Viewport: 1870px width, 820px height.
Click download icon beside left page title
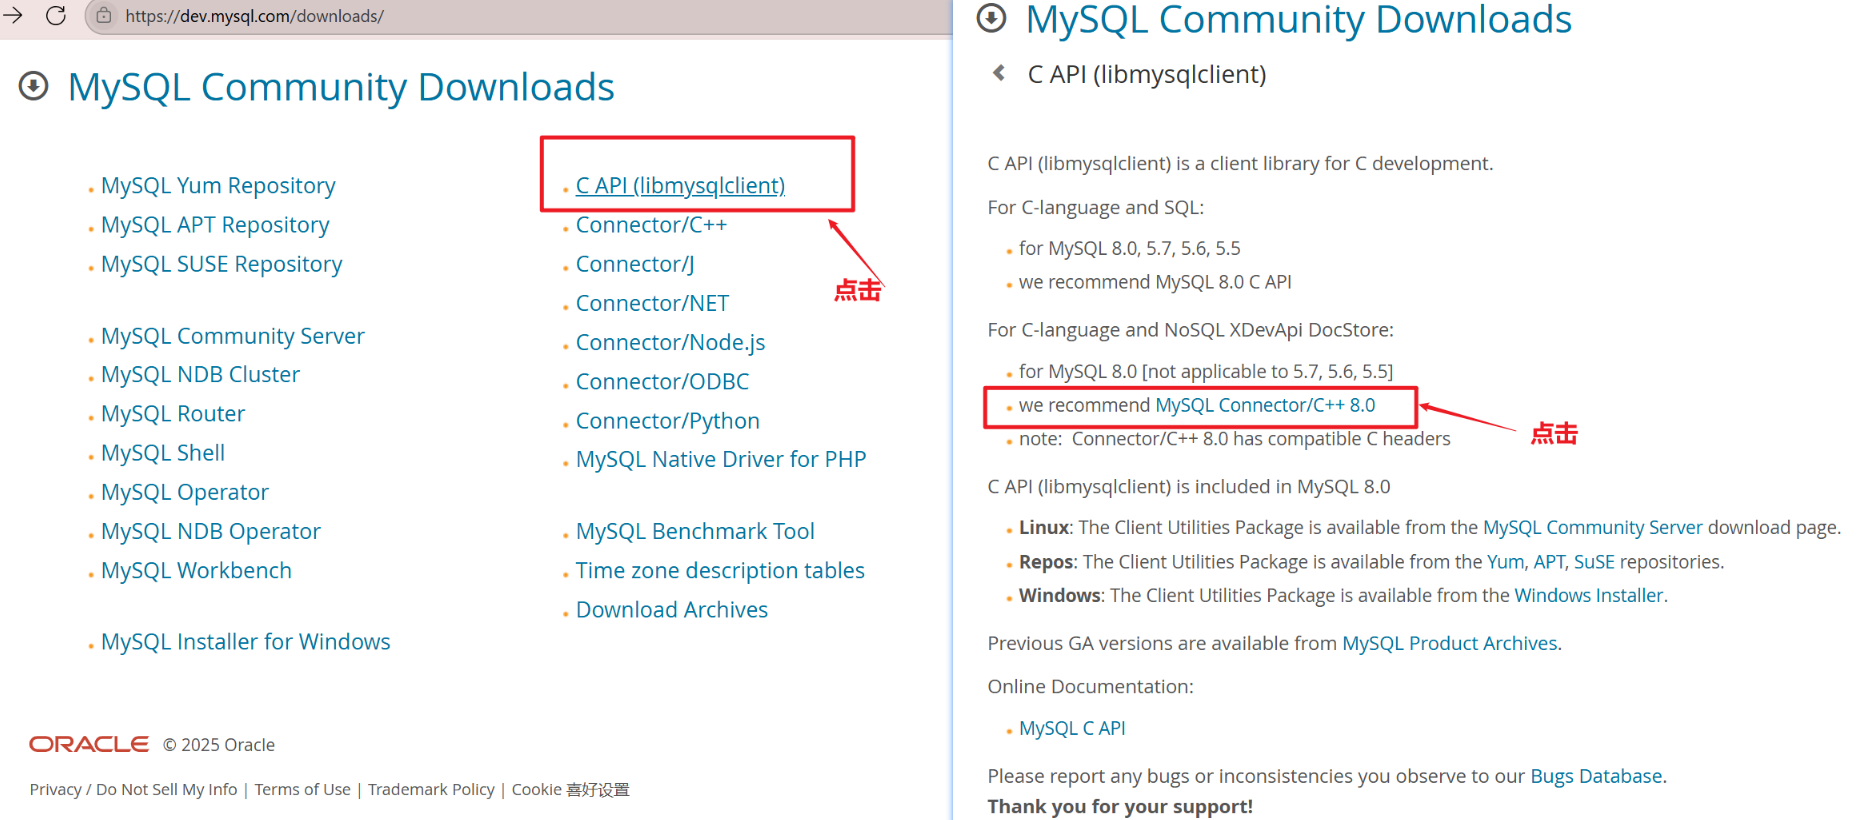coord(33,86)
